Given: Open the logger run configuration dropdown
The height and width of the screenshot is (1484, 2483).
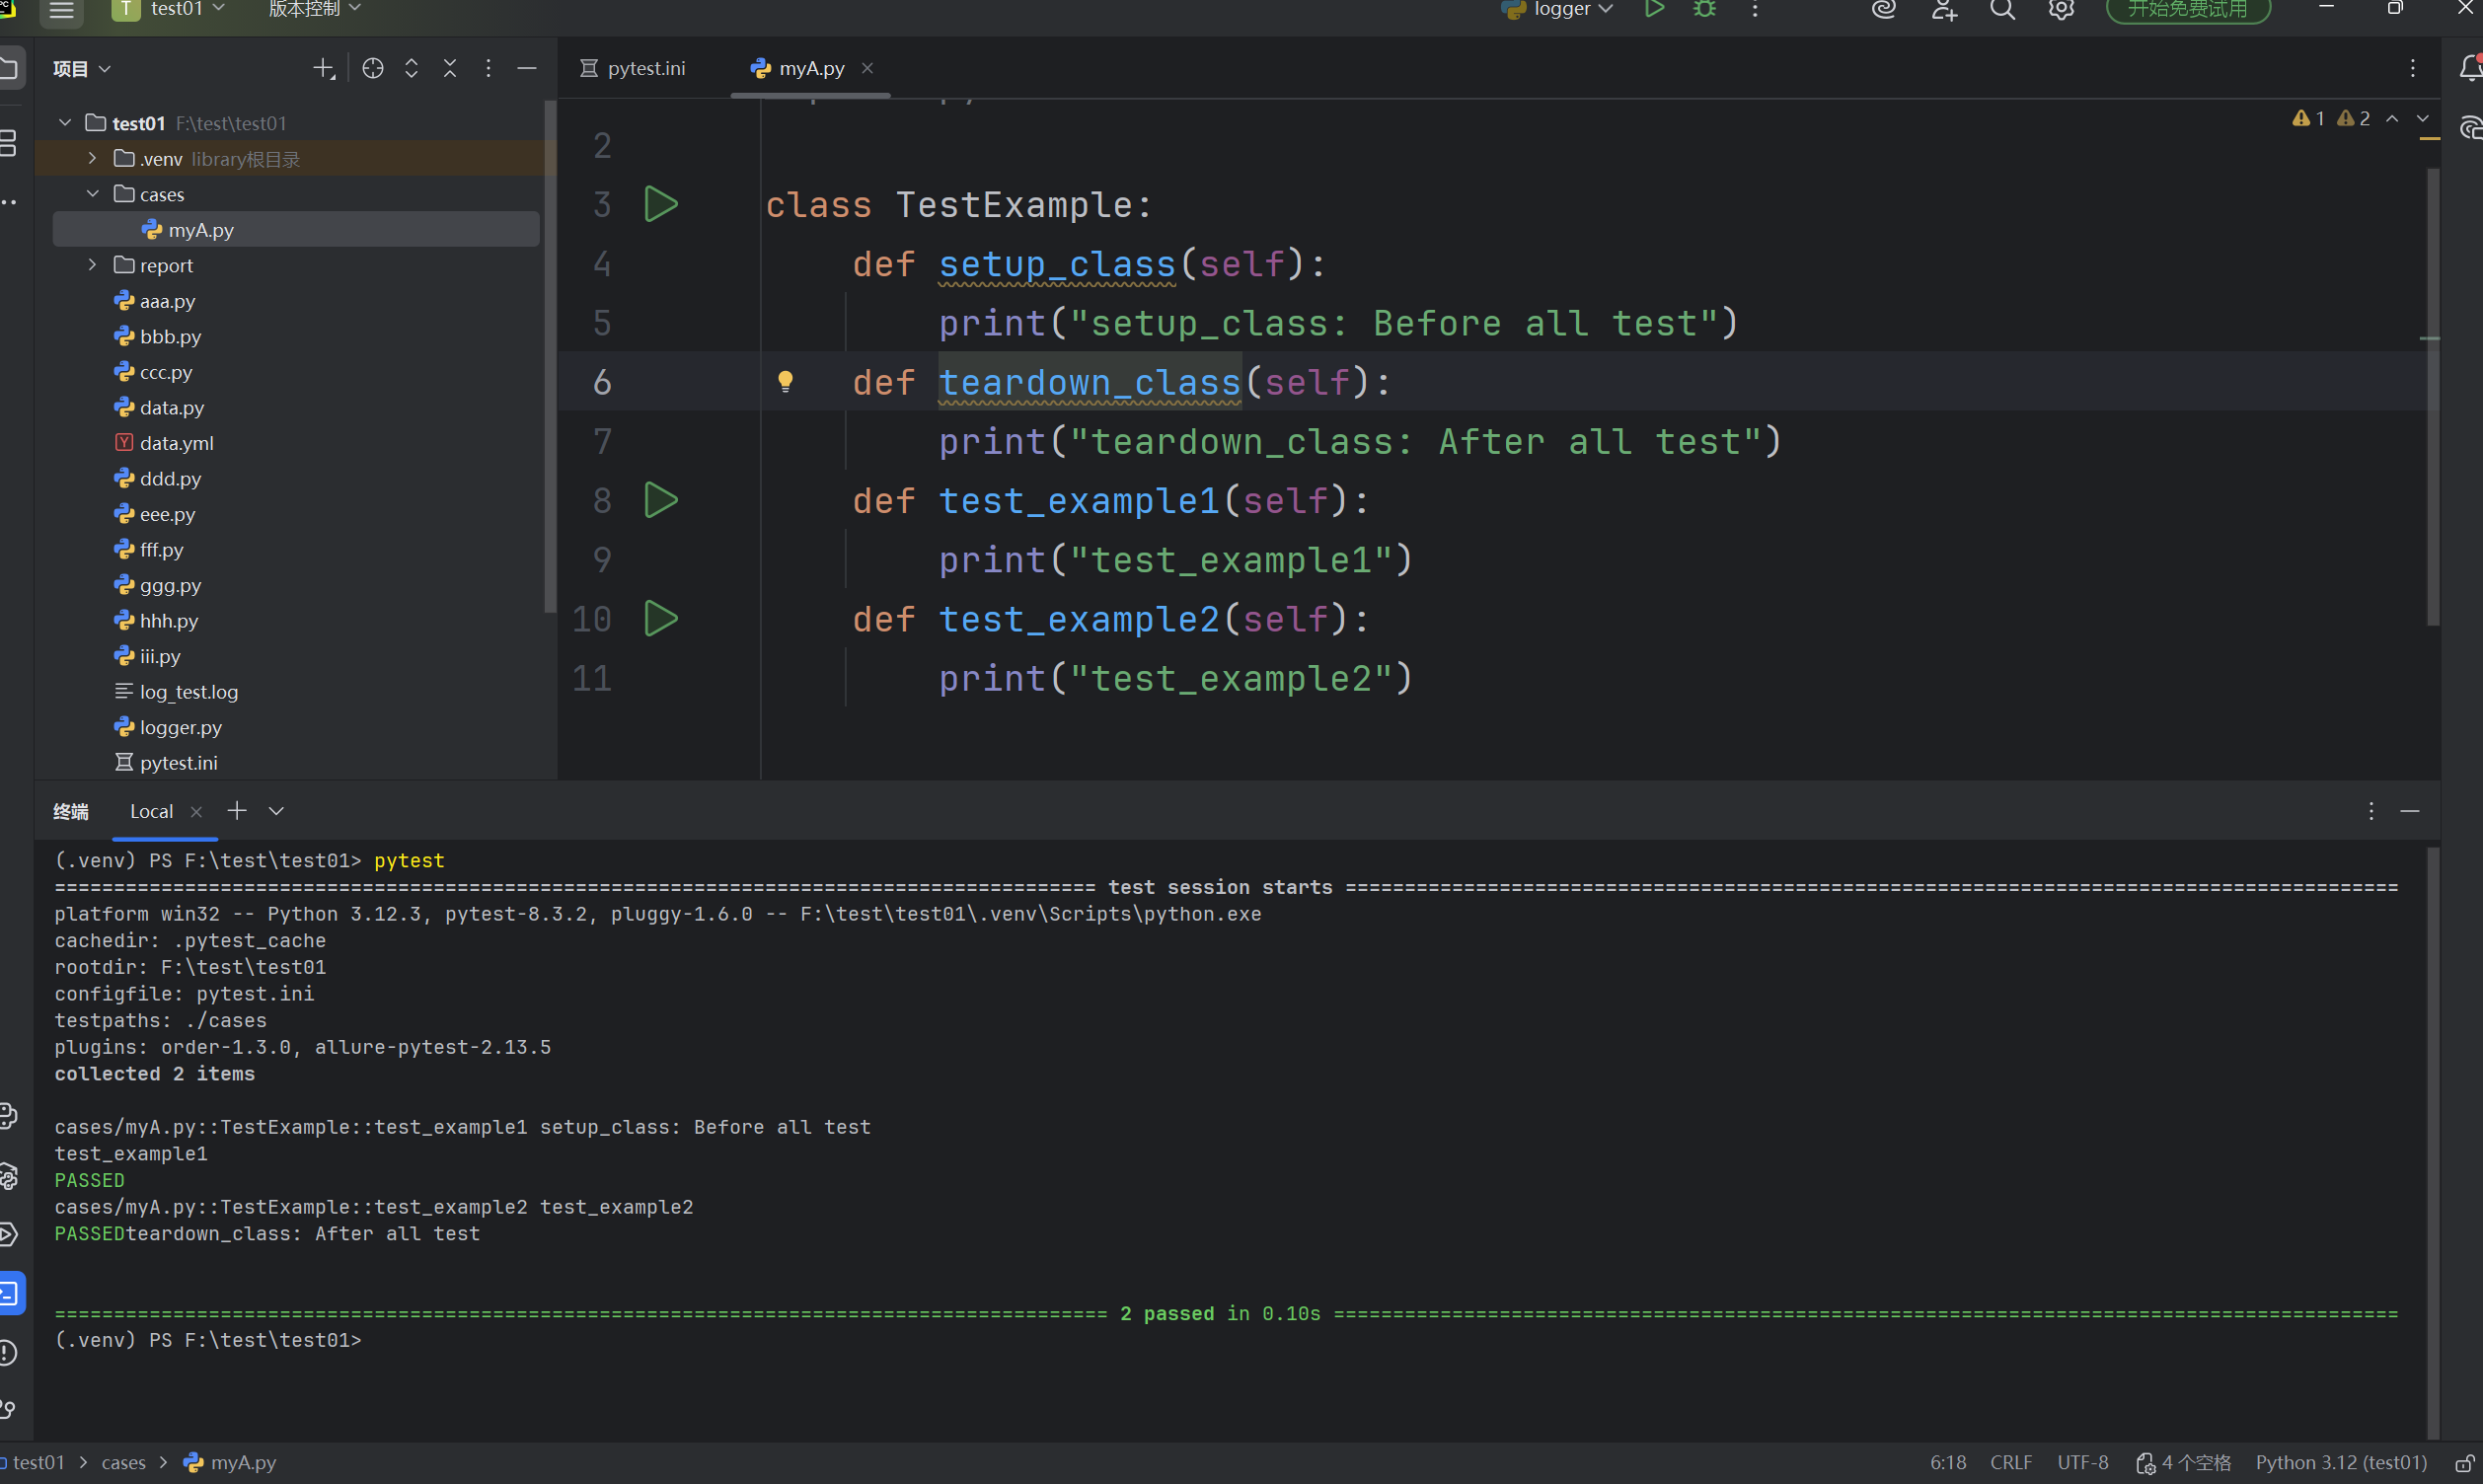Looking at the screenshot, I should click(x=1562, y=10).
